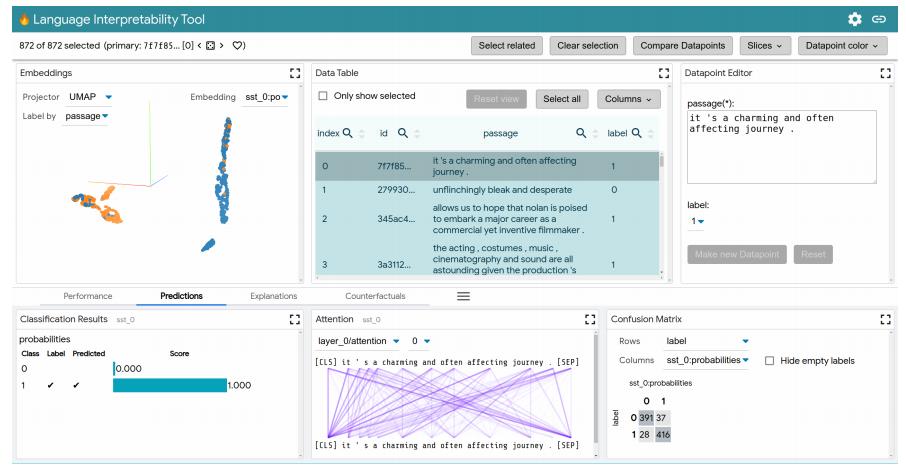Click the class 1 score bar
This screenshot has height=474, width=906.
(x=170, y=385)
